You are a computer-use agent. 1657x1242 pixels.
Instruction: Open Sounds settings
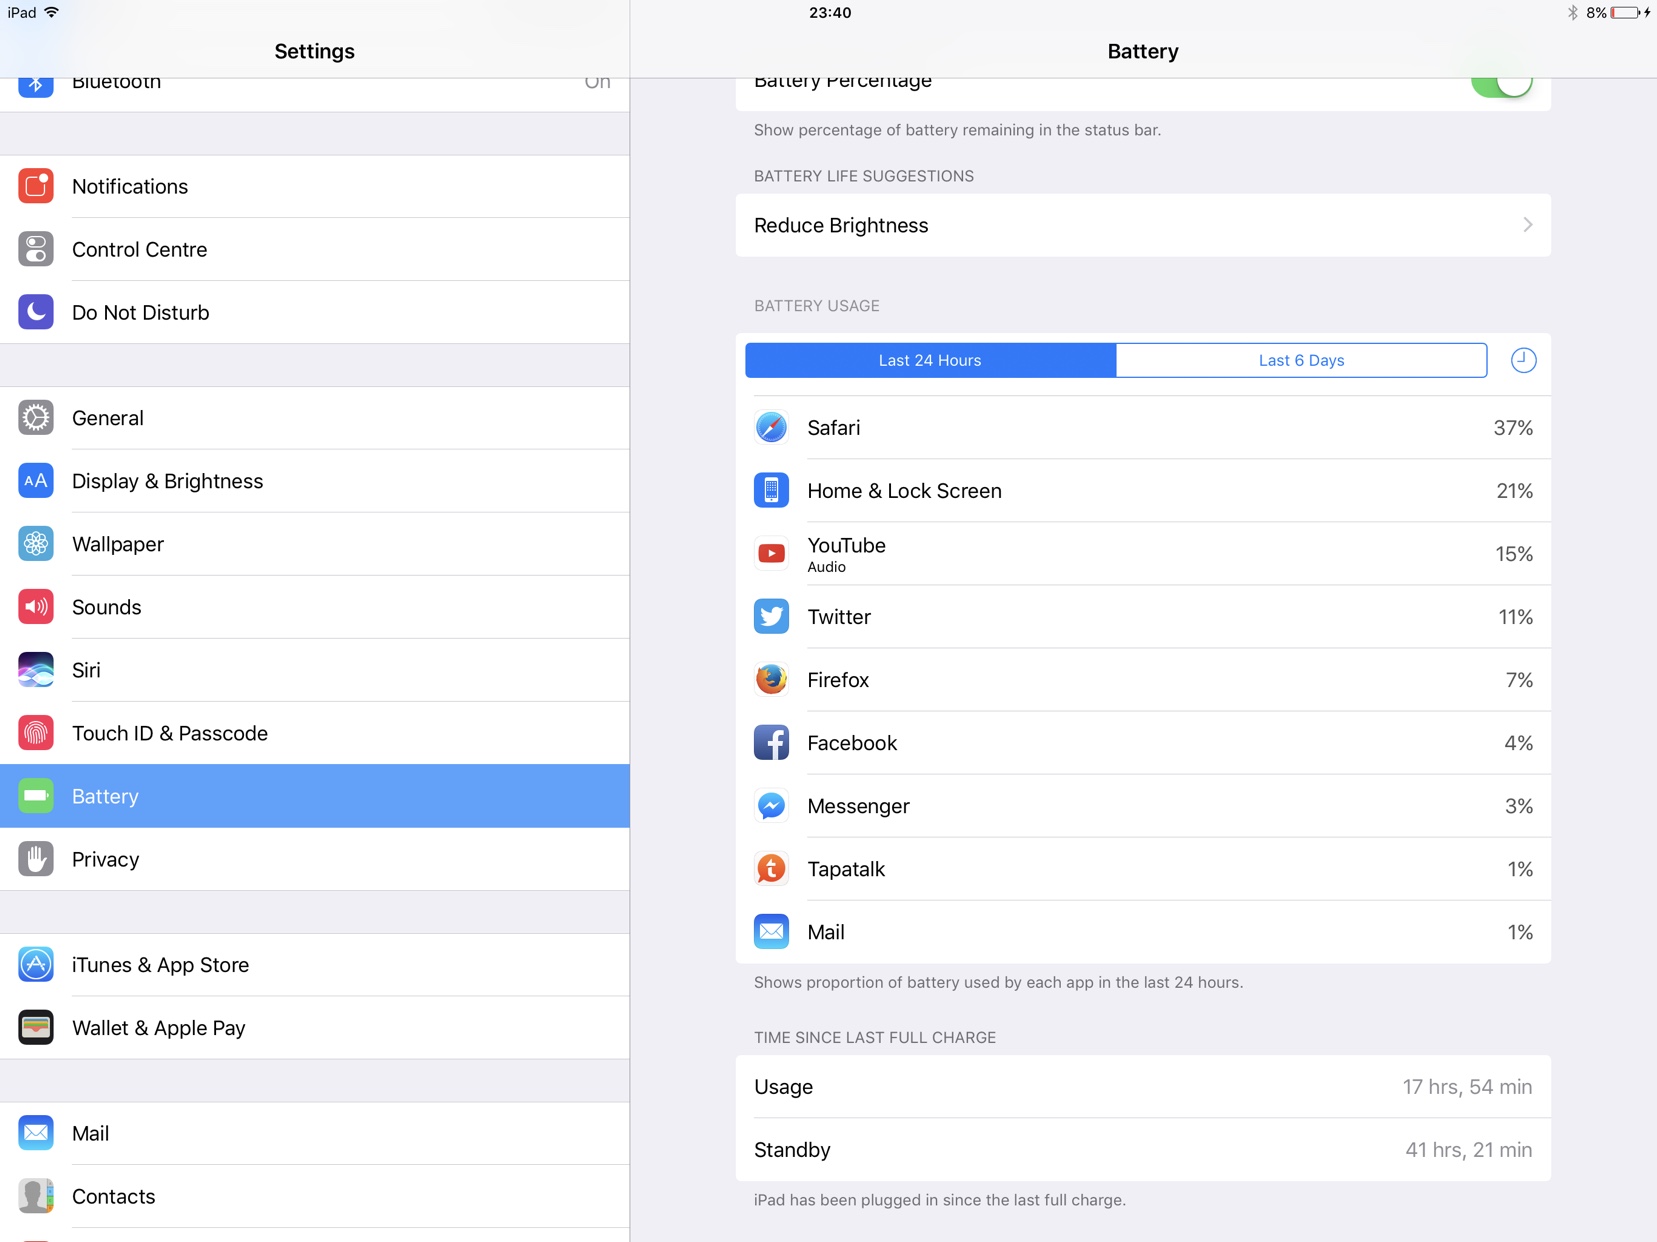[x=315, y=607]
